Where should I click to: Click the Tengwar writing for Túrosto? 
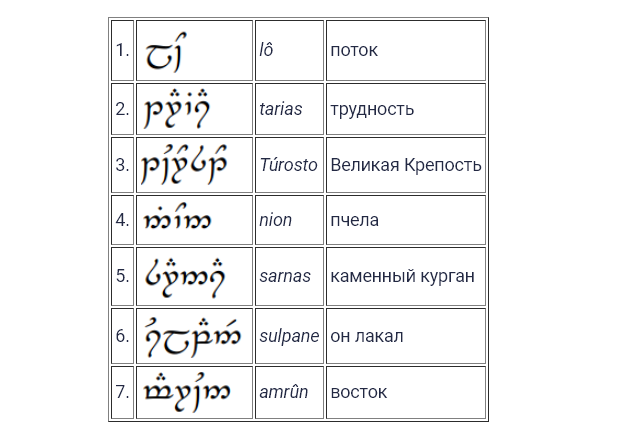[184, 164]
